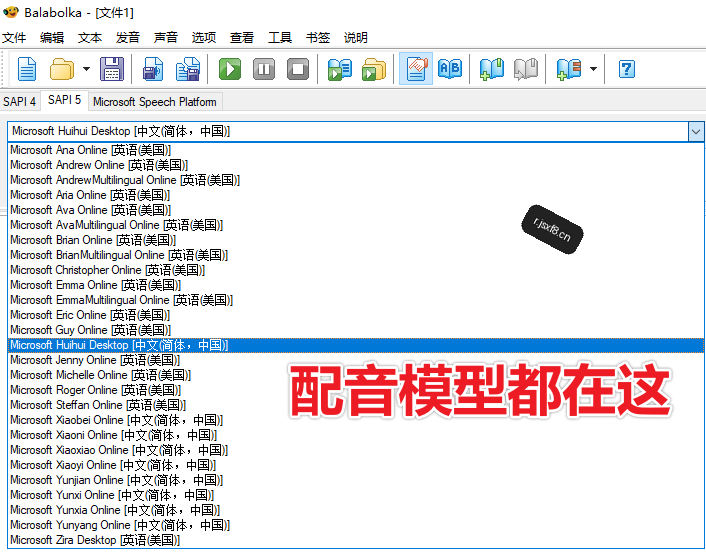Select Microsoft Xiaoni Online voice
The image size is (706, 552).
[356, 435]
